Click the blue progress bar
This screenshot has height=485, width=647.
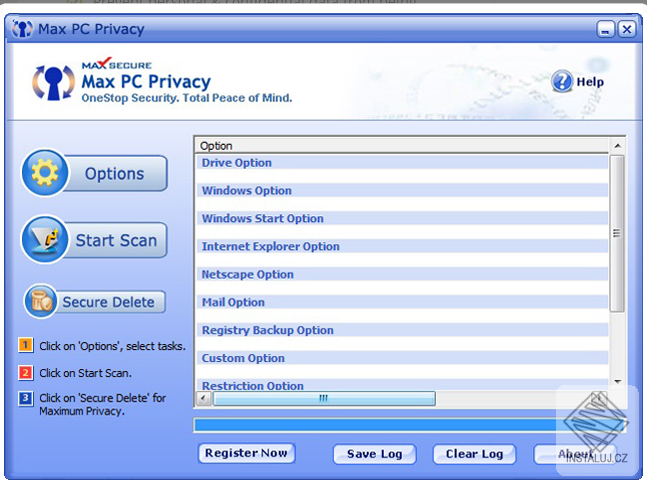[x=410, y=425]
